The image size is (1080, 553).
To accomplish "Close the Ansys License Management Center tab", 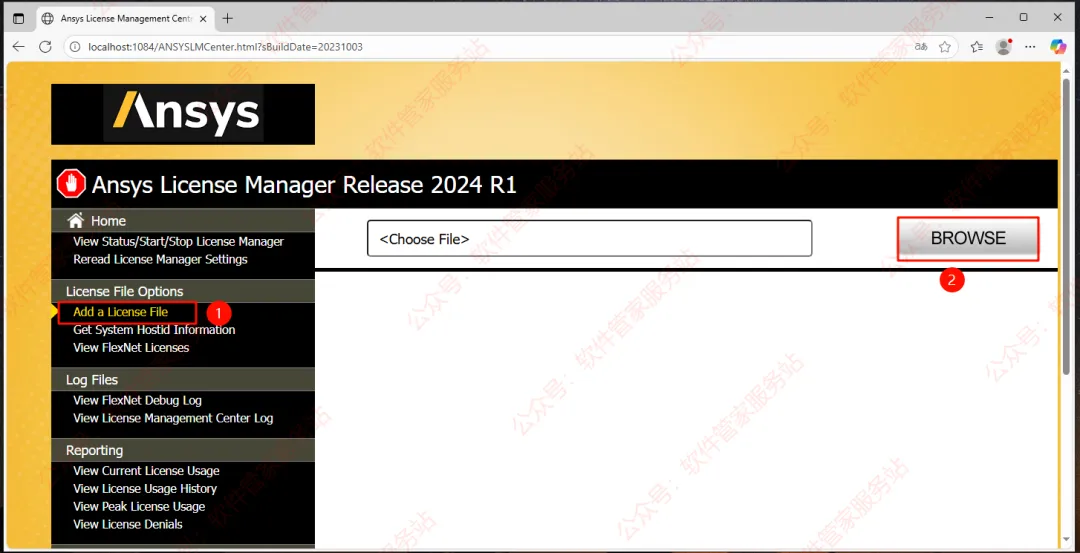I will (x=203, y=19).
